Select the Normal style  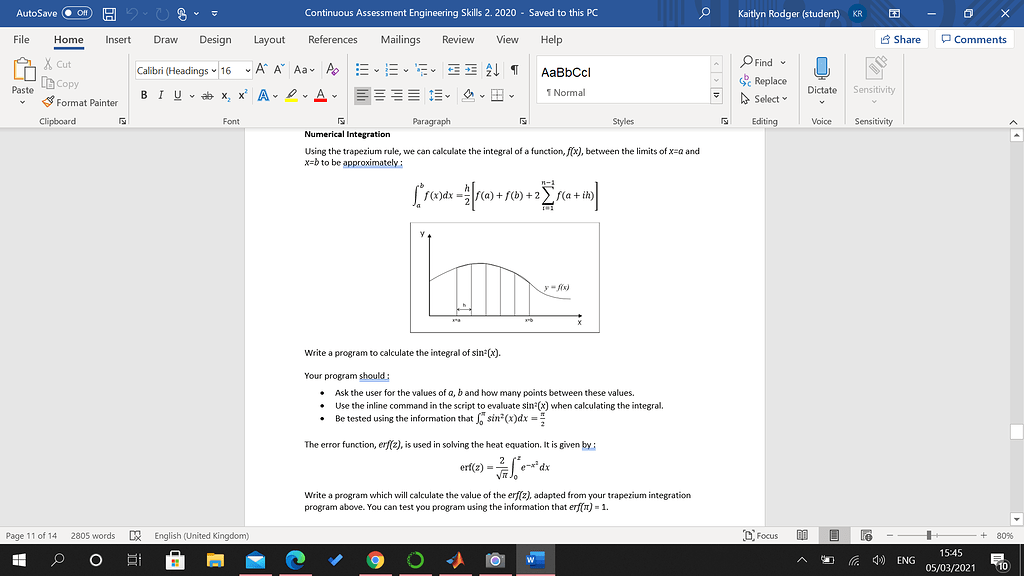[624, 80]
